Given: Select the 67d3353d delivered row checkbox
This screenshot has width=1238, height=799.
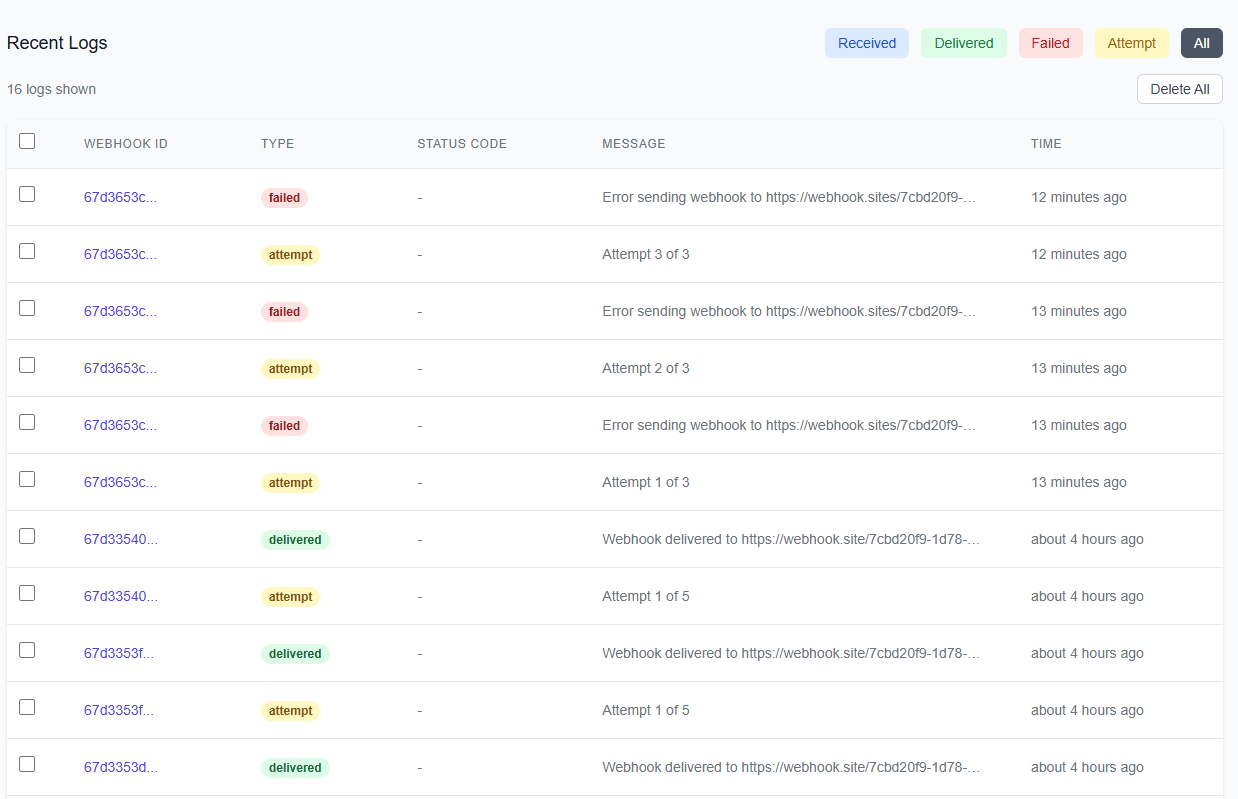Looking at the screenshot, I should 27,764.
